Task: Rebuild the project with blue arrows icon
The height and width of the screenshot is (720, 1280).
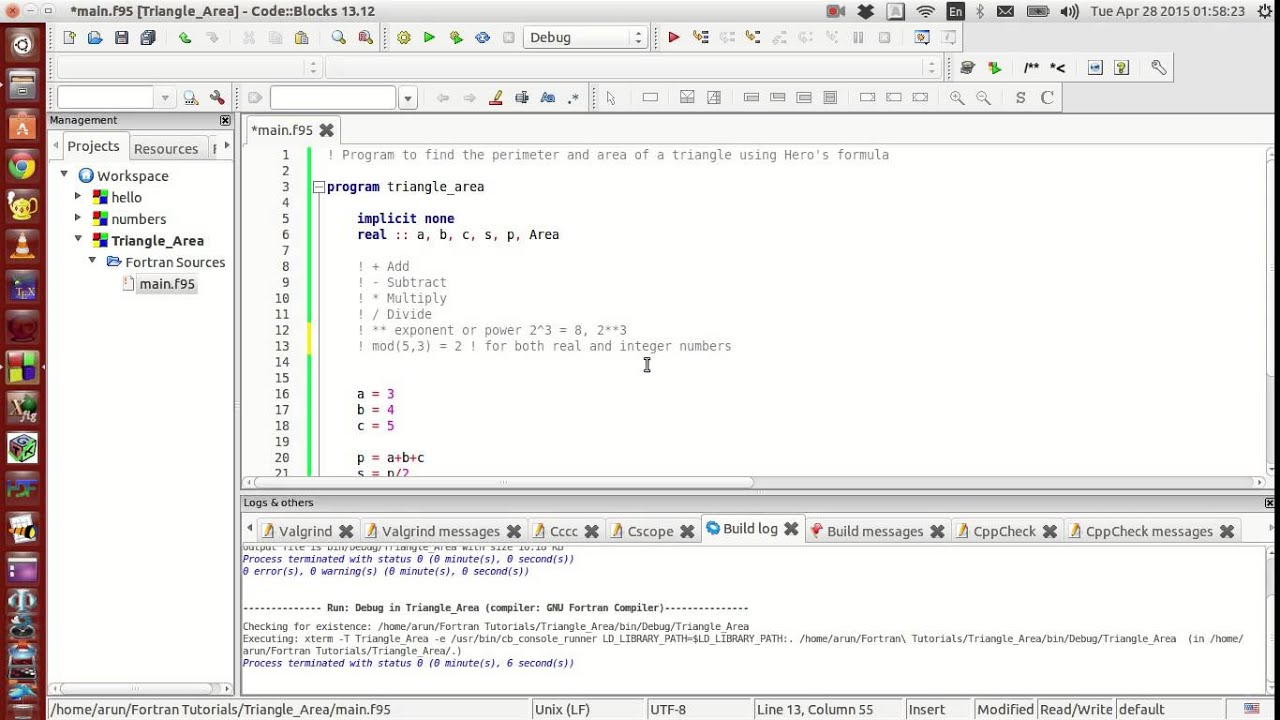Action: point(482,37)
